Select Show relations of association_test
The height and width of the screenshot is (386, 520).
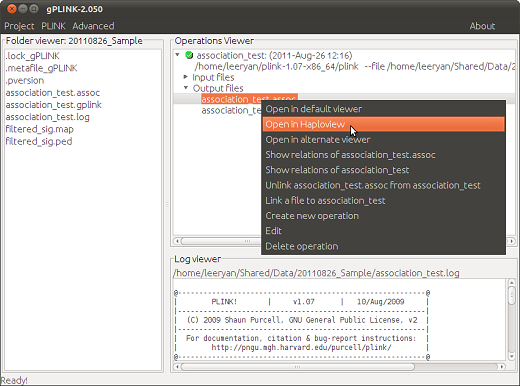(383, 170)
